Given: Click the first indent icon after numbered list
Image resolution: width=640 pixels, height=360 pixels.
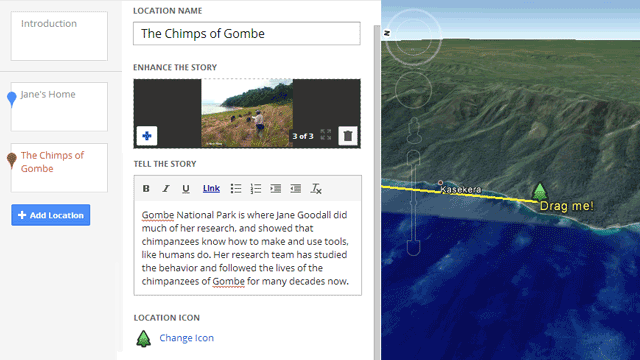Looking at the screenshot, I should (x=276, y=189).
